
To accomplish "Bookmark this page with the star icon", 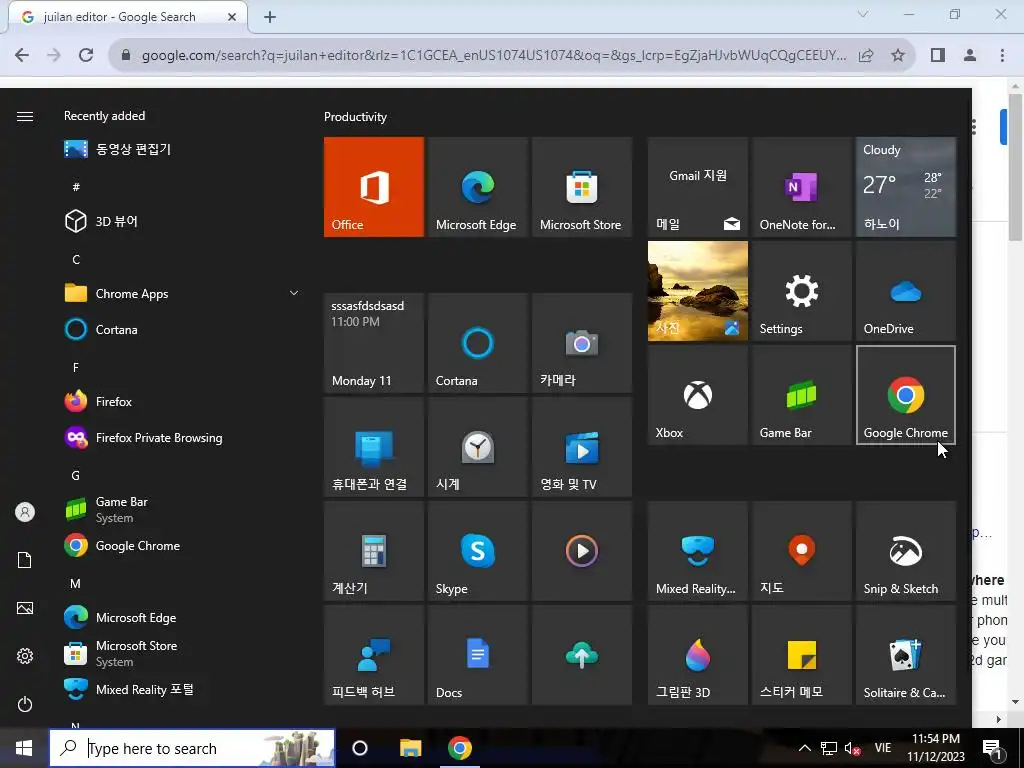I will [898, 55].
